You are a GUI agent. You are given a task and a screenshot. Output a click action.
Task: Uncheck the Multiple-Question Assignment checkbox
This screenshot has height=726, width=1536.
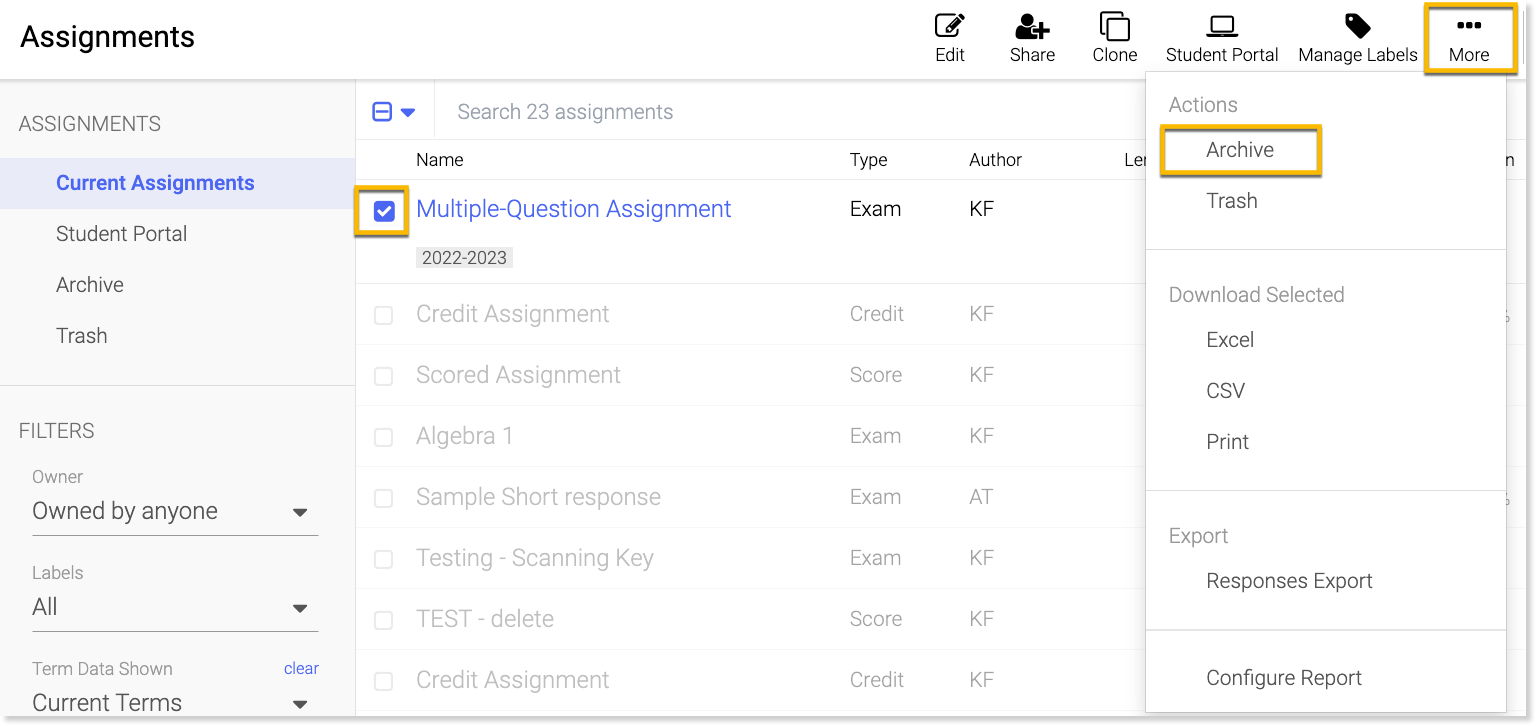[x=381, y=210]
